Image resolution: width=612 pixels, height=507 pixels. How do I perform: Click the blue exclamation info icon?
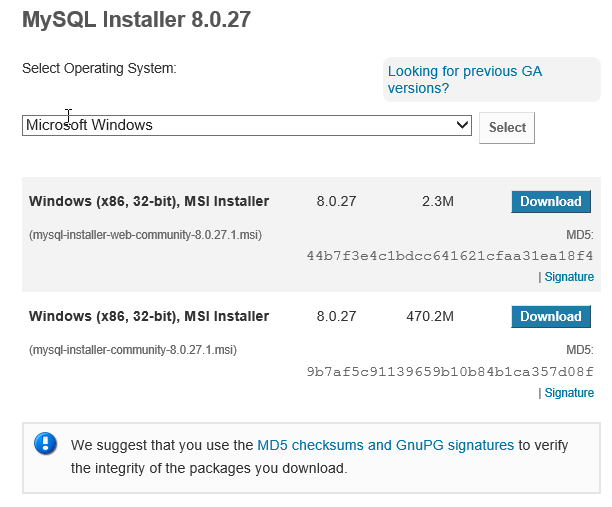point(45,444)
